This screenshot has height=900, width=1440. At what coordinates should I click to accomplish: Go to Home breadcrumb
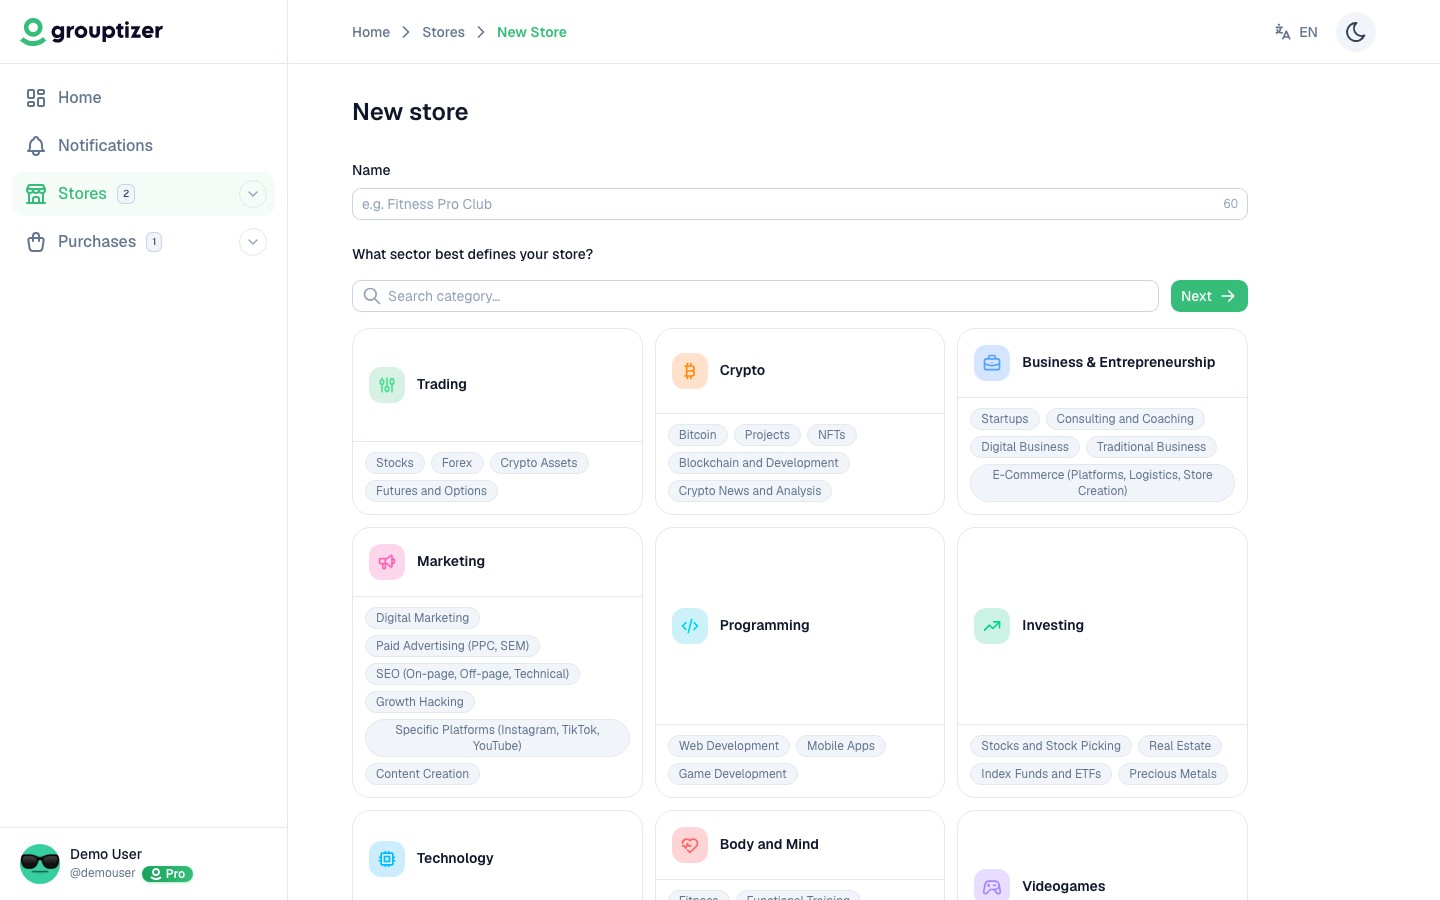[x=371, y=32]
